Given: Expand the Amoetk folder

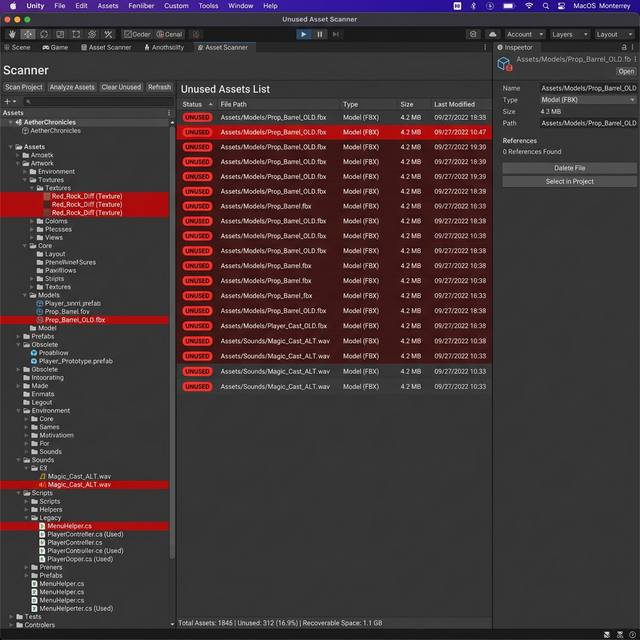Looking at the screenshot, I should (x=18, y=155).
